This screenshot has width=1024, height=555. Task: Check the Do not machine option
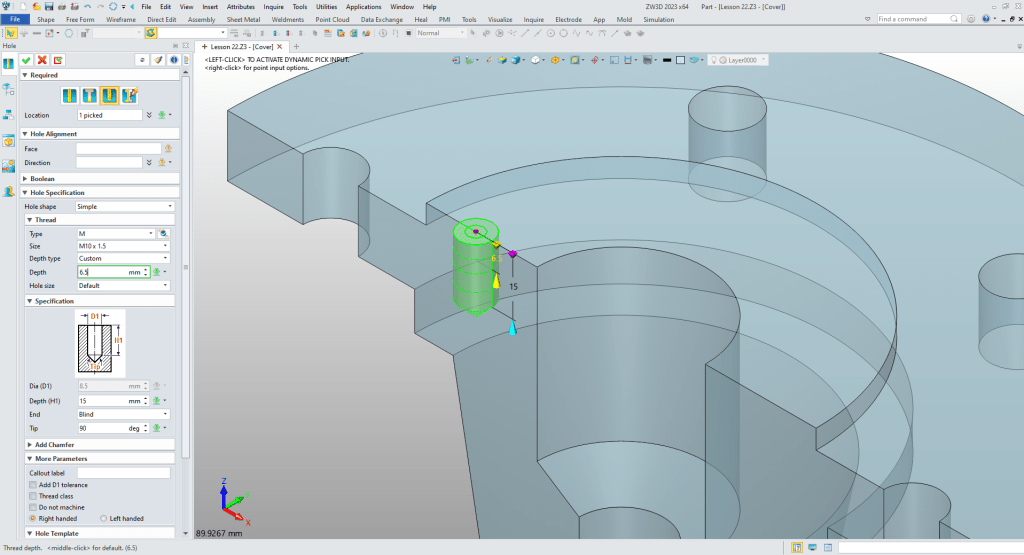click(x=33, y=507)
